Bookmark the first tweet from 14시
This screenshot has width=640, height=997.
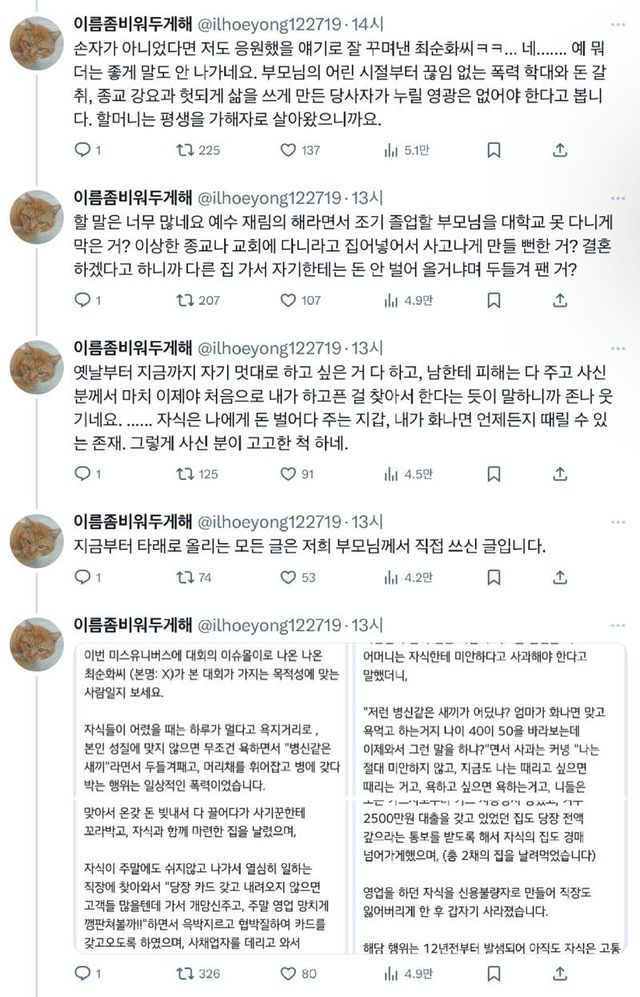click(x=493, y=150)
